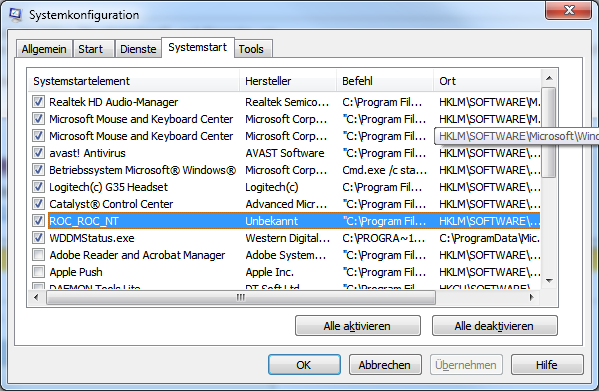The width and height of the screenshot is (599, 391).
Task: Click Alle aktivieren button
Action: pos(358,326)
